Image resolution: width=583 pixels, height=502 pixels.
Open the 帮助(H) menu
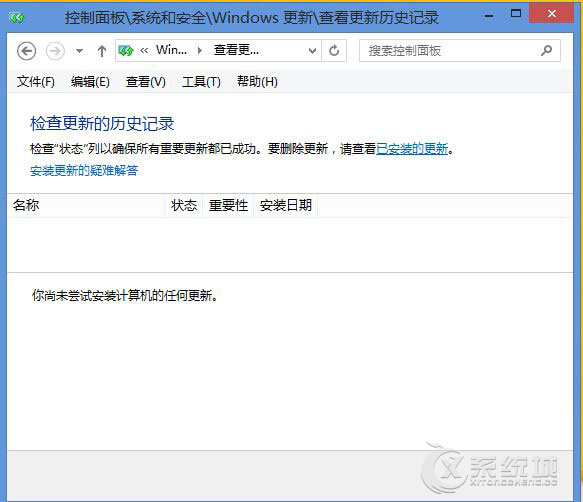pos(257,81)
